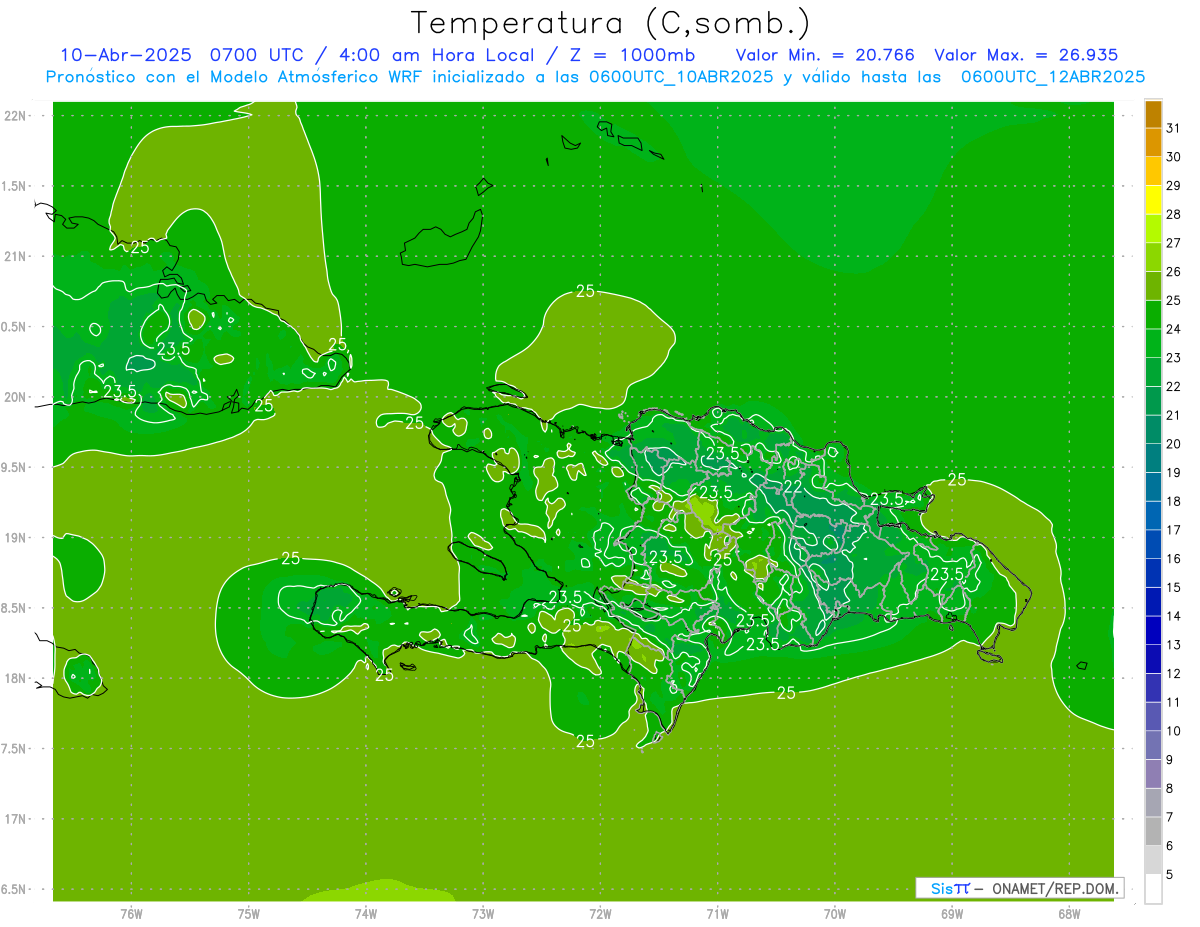Click the blue "Sis" logo in the credit box
This screenshot has width=1200, height=927.
click(943, 888)
